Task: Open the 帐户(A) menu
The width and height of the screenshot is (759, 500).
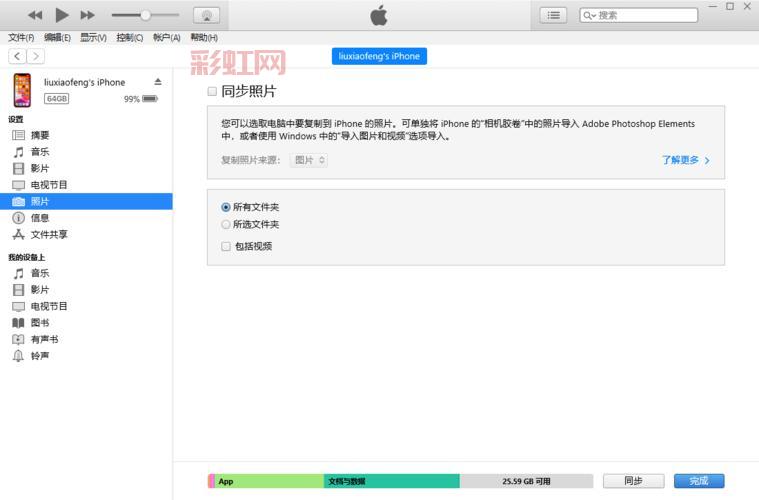Action: click(x=167, y=37)
